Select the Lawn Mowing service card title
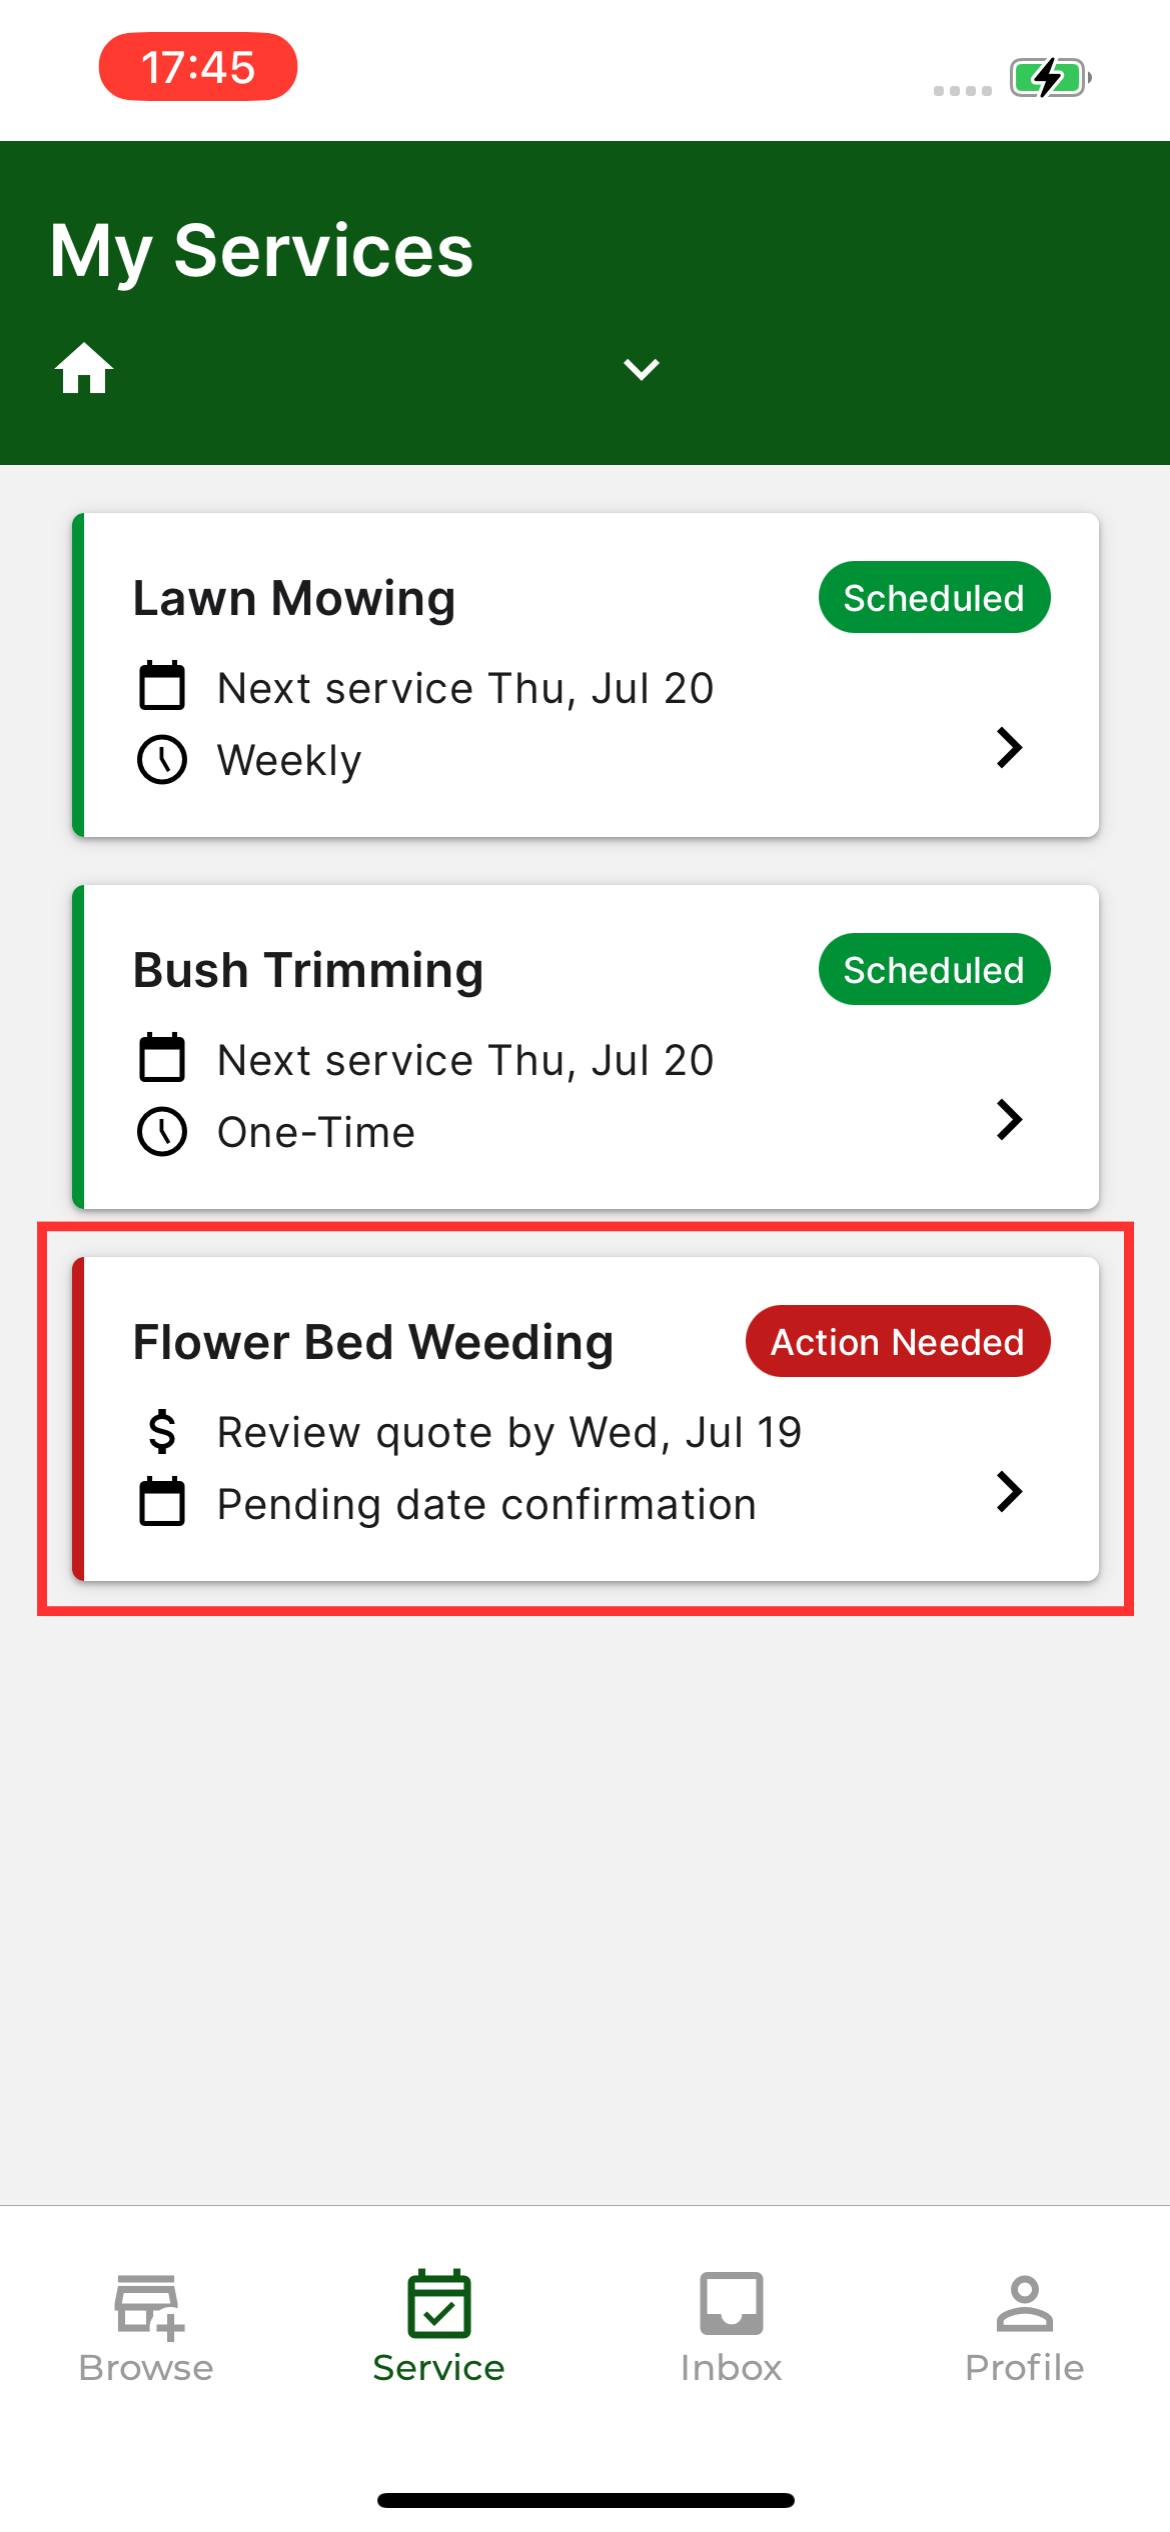This screenshot has height=2532, width=1170. click(x=294, y=599)
